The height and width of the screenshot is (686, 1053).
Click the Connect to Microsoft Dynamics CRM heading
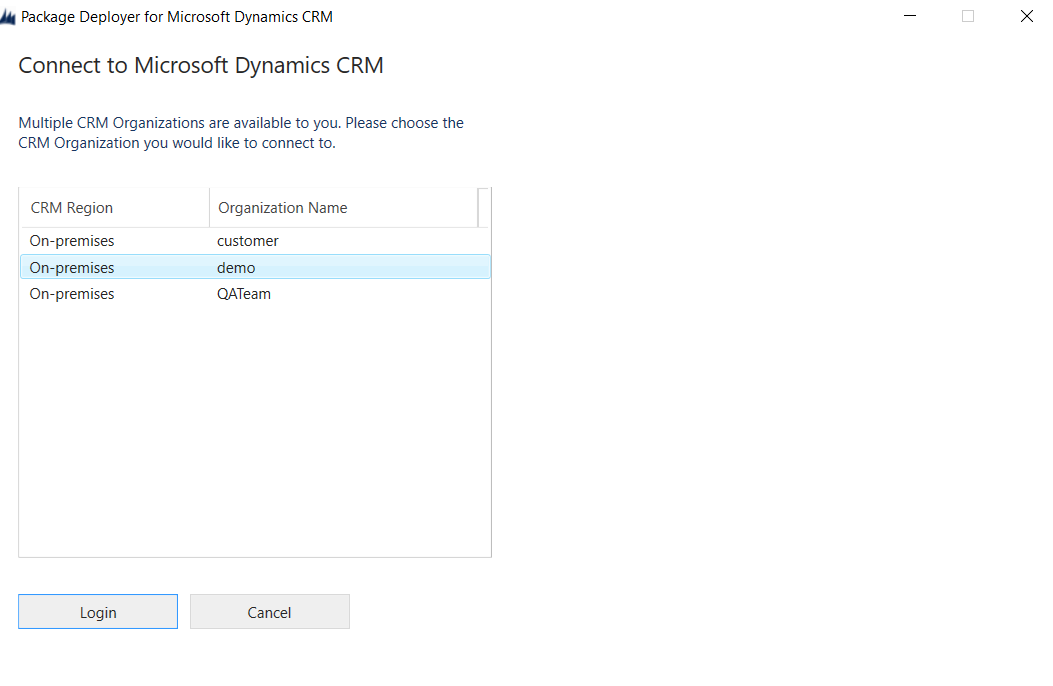[201, 66]
